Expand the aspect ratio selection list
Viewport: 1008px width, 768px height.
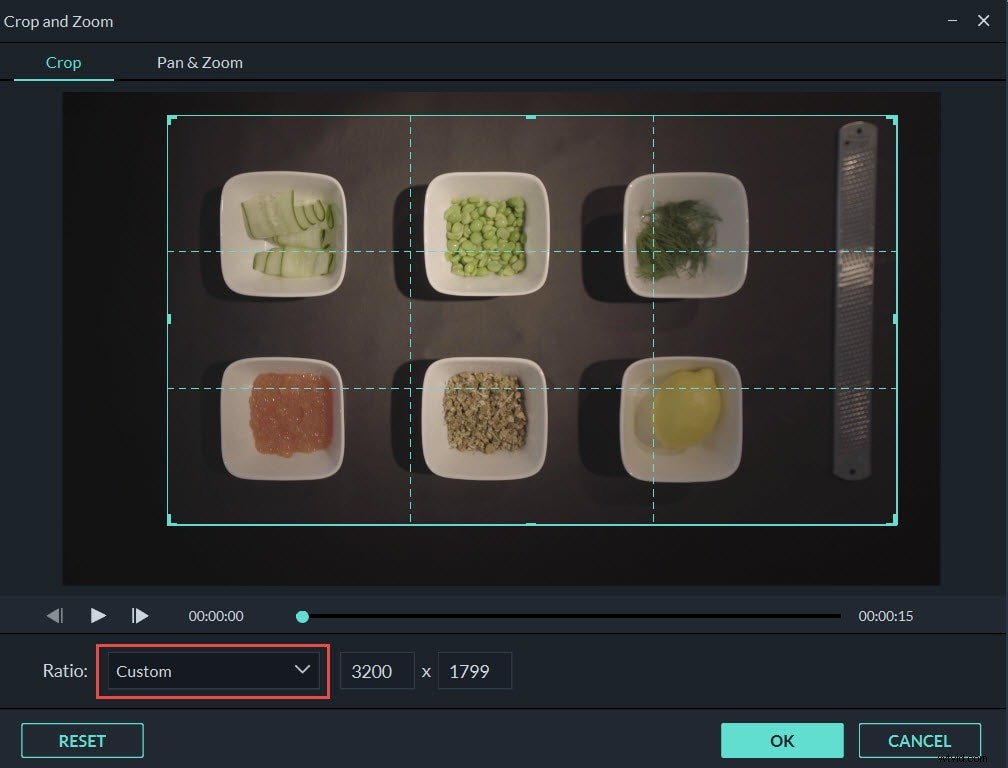pyautogui.click(x=211, y=671)
